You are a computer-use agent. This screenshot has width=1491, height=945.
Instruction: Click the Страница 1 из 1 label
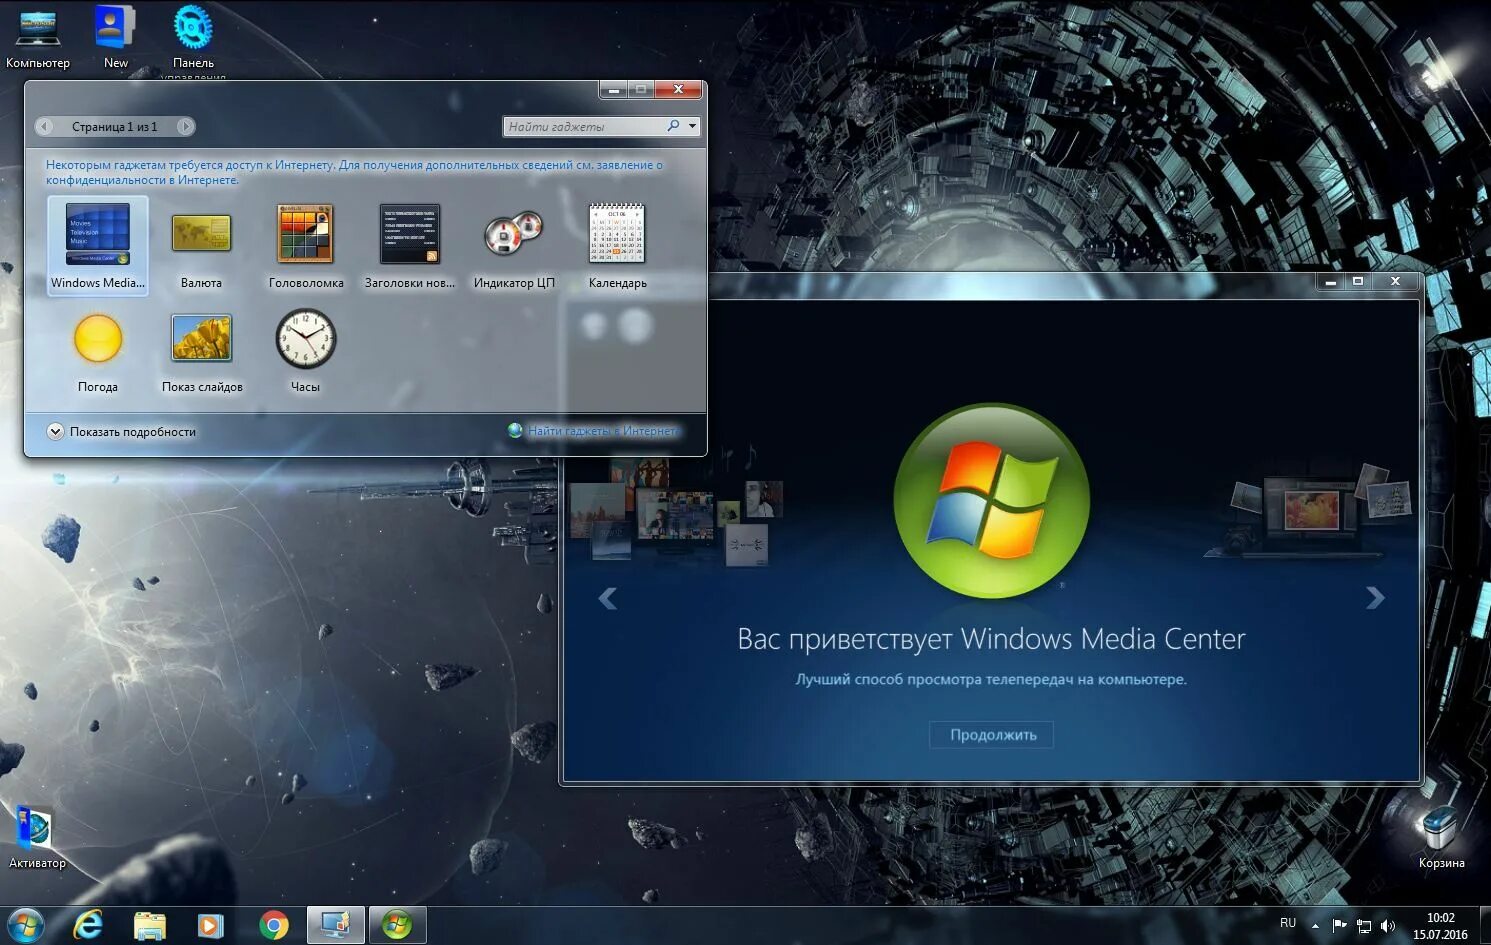[114, 126]
